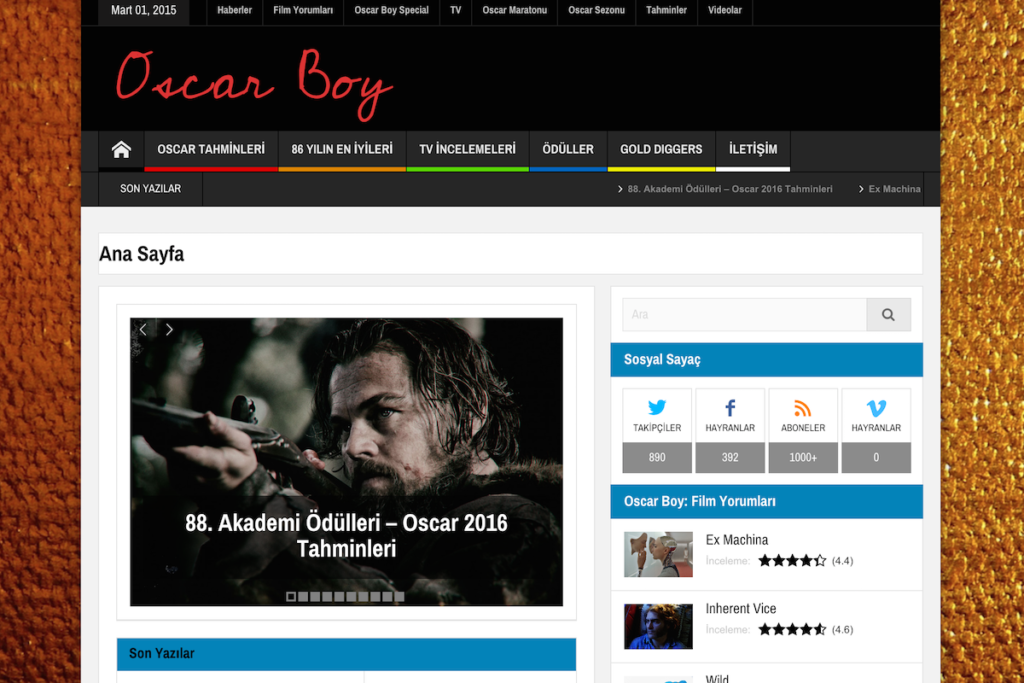Open OSCAR TAHMİNLERİ navigation tab
Viewport: 1024px width, 683px height.
tap(211, 150)
